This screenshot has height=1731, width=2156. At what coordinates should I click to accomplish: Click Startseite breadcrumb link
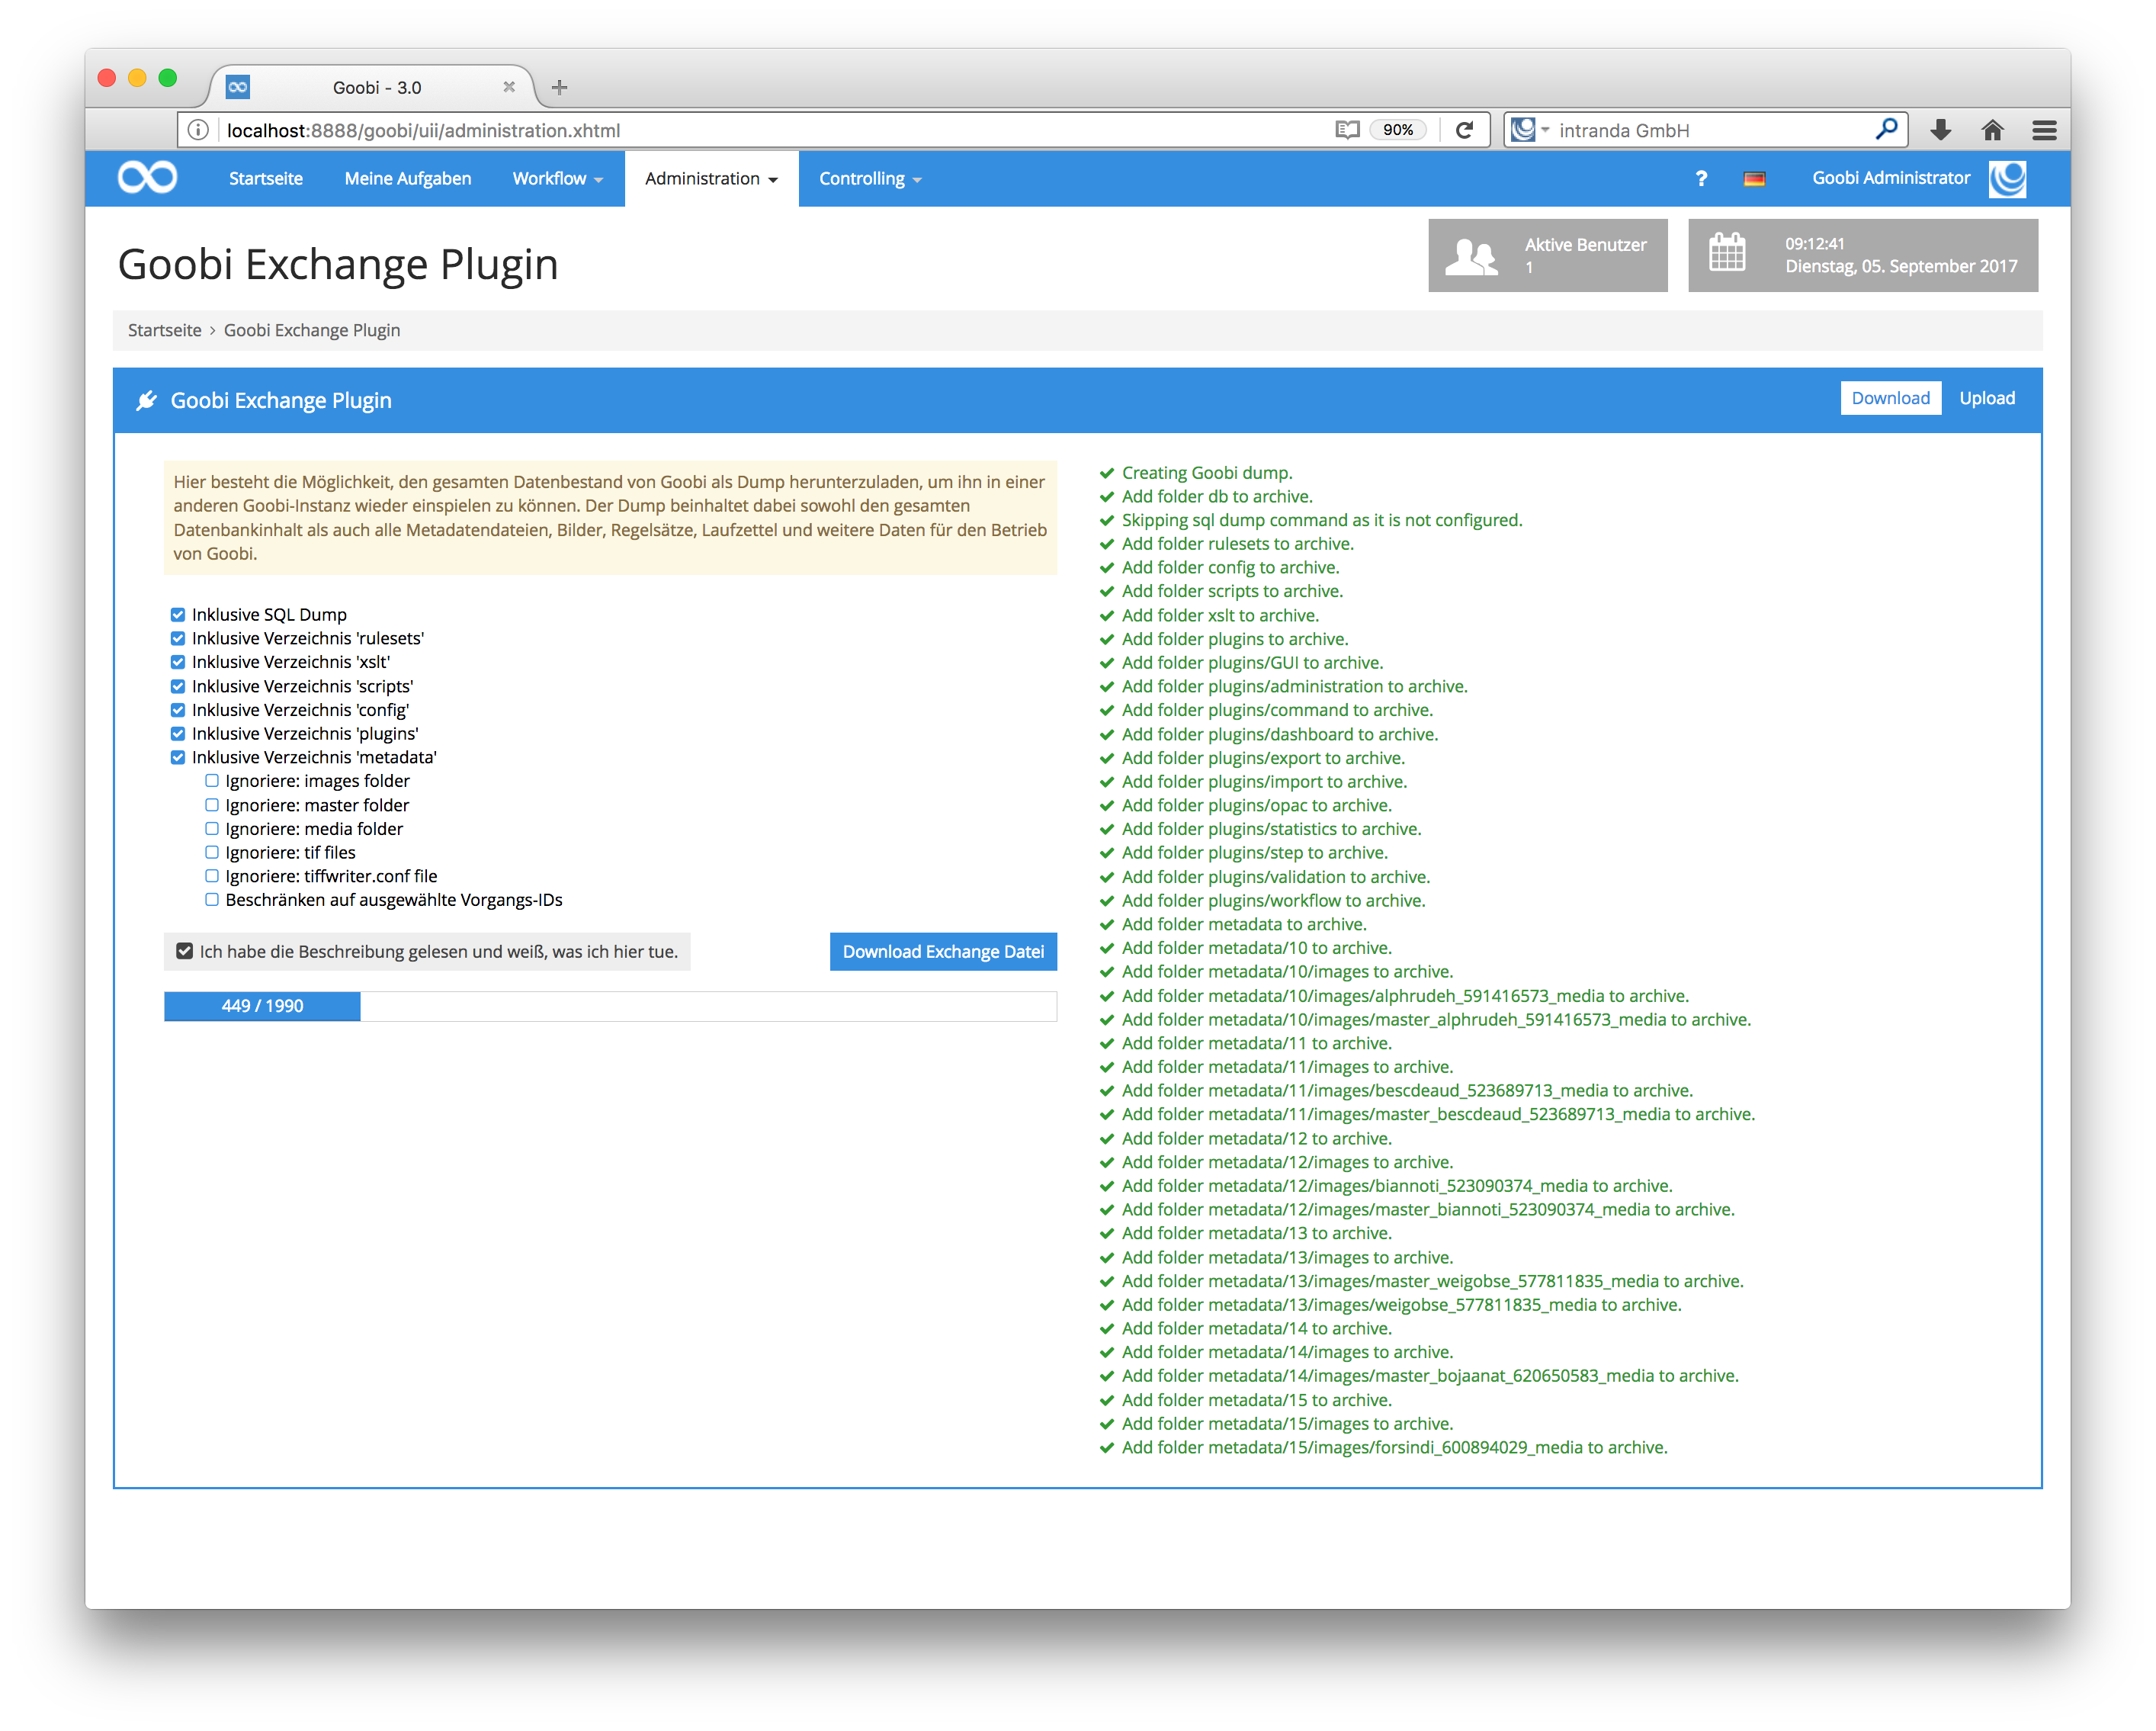tap(164, 330)
